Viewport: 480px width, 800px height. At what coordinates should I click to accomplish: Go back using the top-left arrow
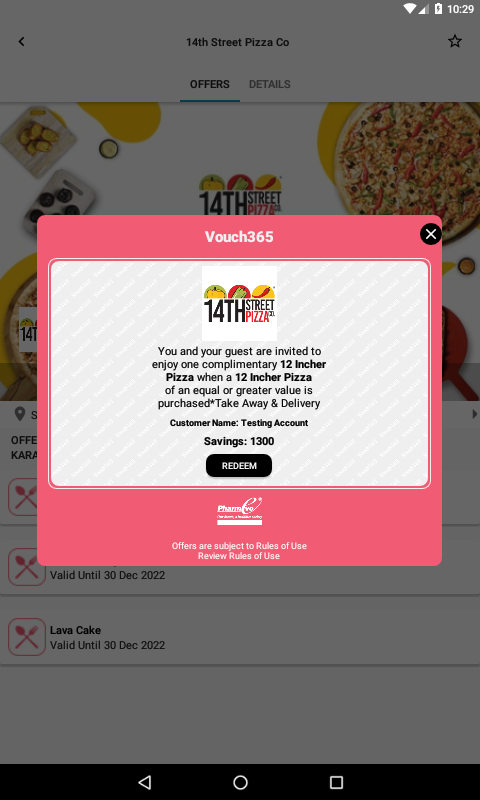(21, 42)
